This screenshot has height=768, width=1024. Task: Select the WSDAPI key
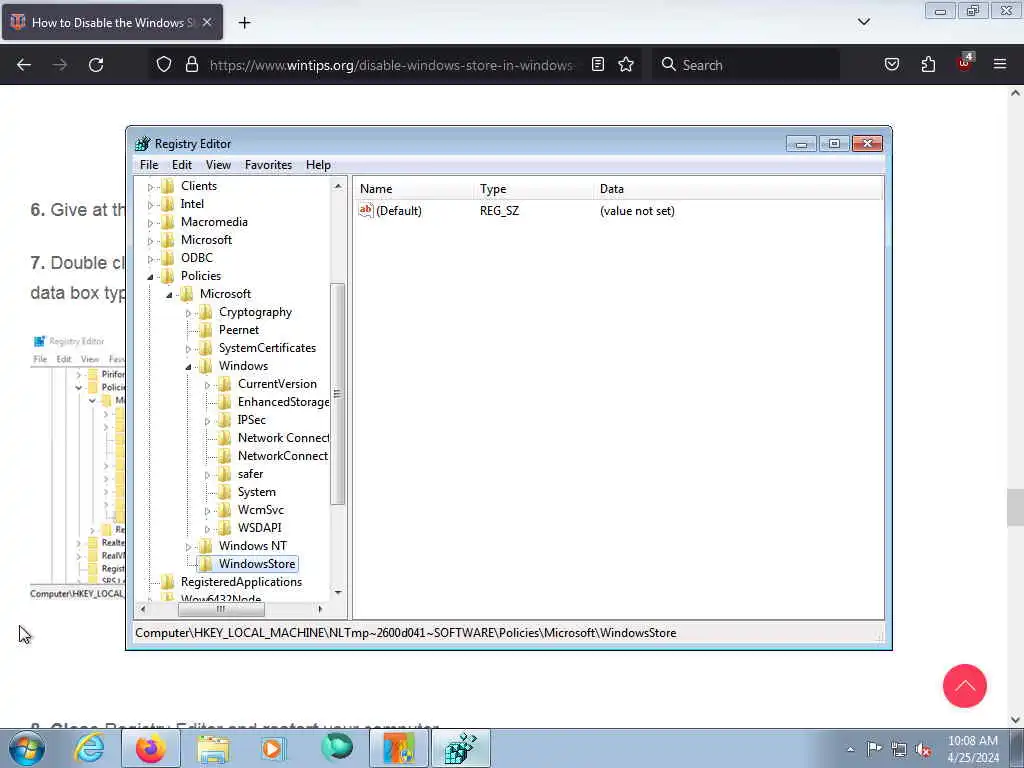click(x=259, y=528)
